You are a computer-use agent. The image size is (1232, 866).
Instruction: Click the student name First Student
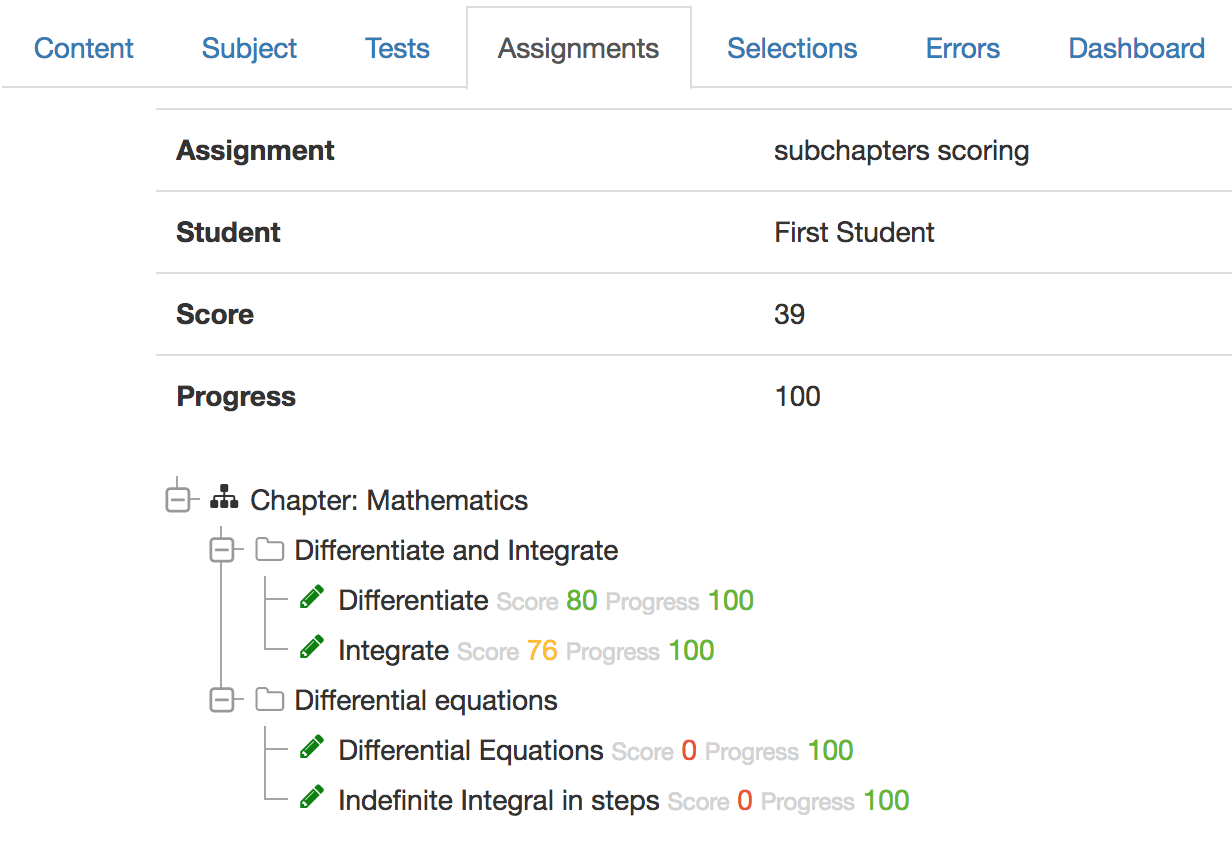[x=853, y=232]
